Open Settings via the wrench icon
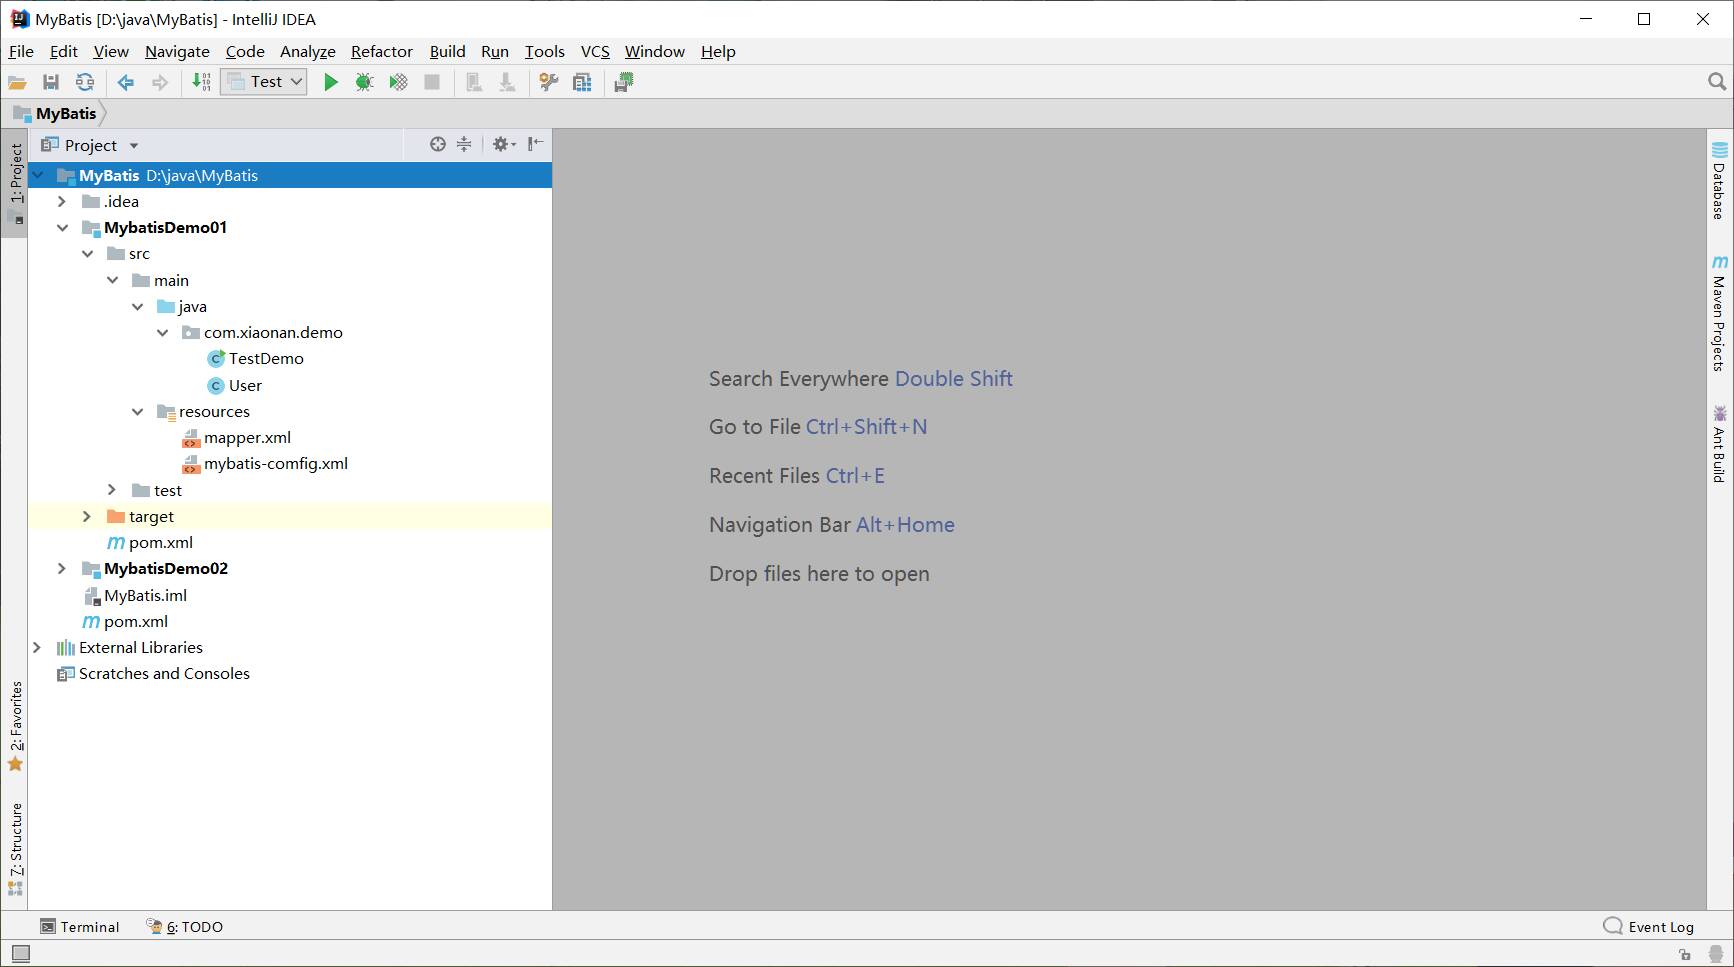 click(x=548, y=82)
